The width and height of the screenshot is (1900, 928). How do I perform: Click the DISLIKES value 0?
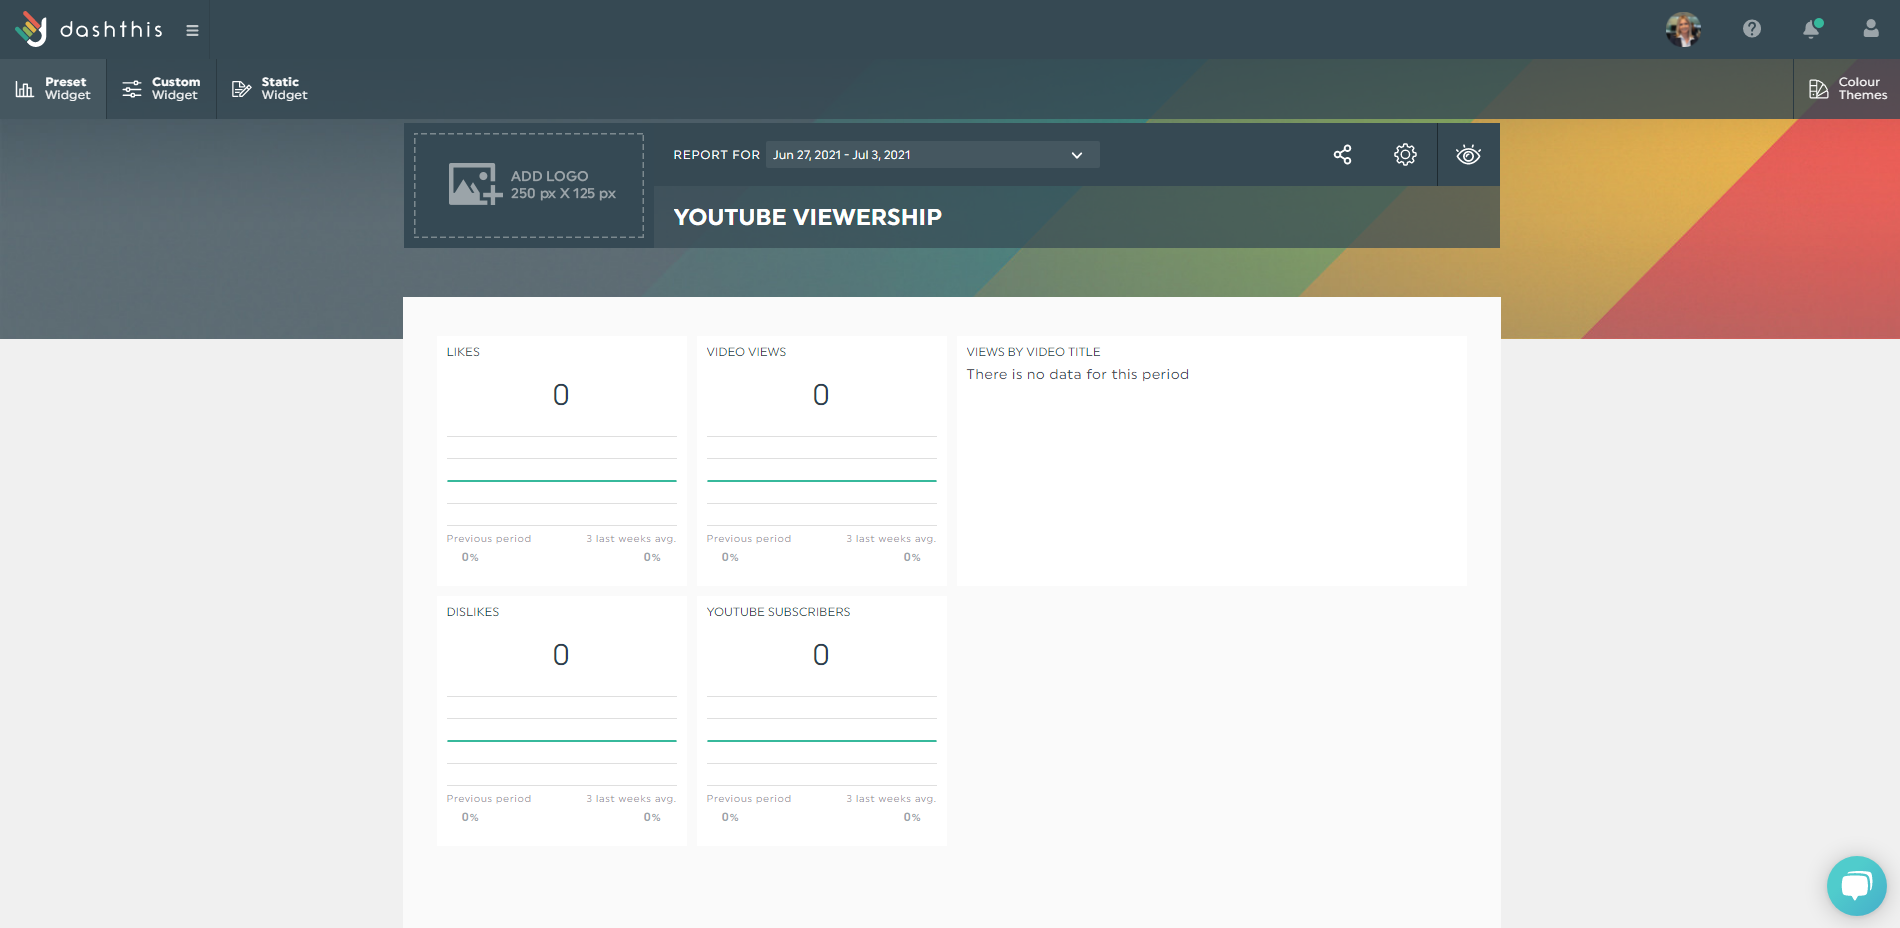coord(561,655)
